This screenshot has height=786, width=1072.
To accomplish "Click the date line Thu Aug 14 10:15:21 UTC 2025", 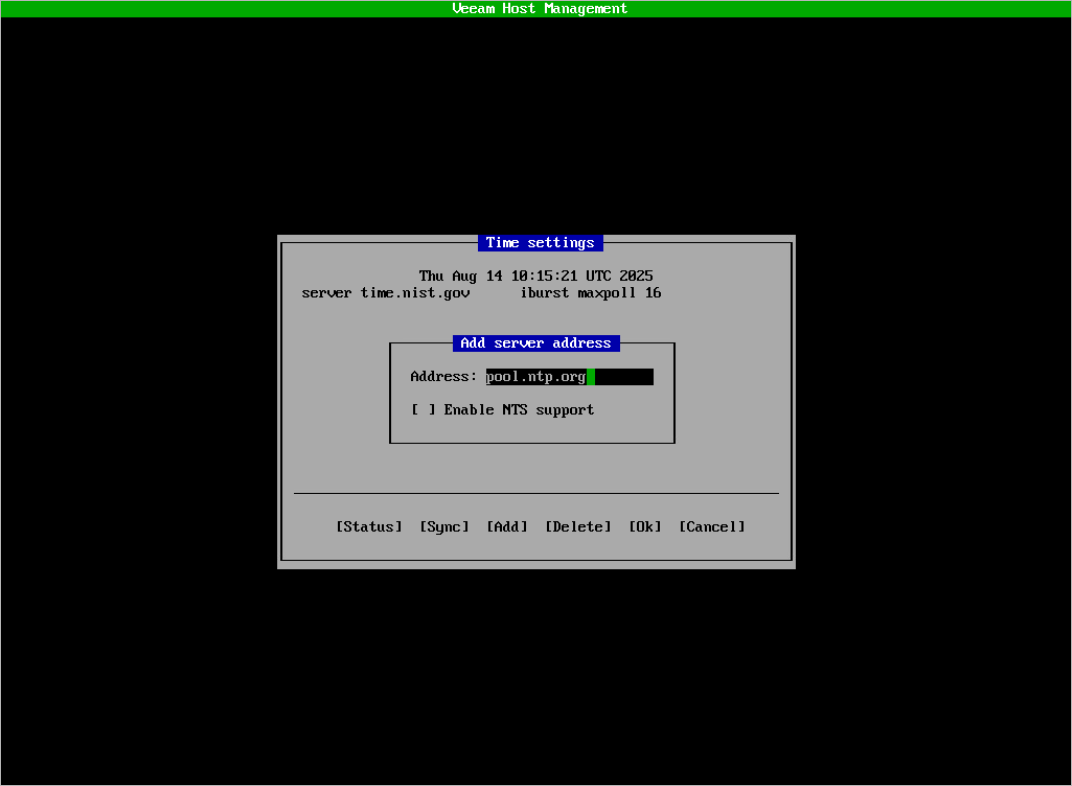I will coord(536,276).
